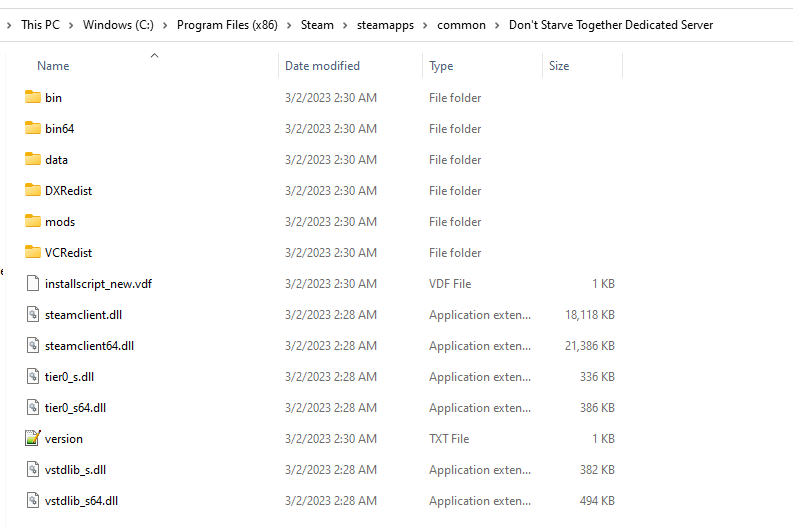Select the DXRedist folder icon

[32, 191]
